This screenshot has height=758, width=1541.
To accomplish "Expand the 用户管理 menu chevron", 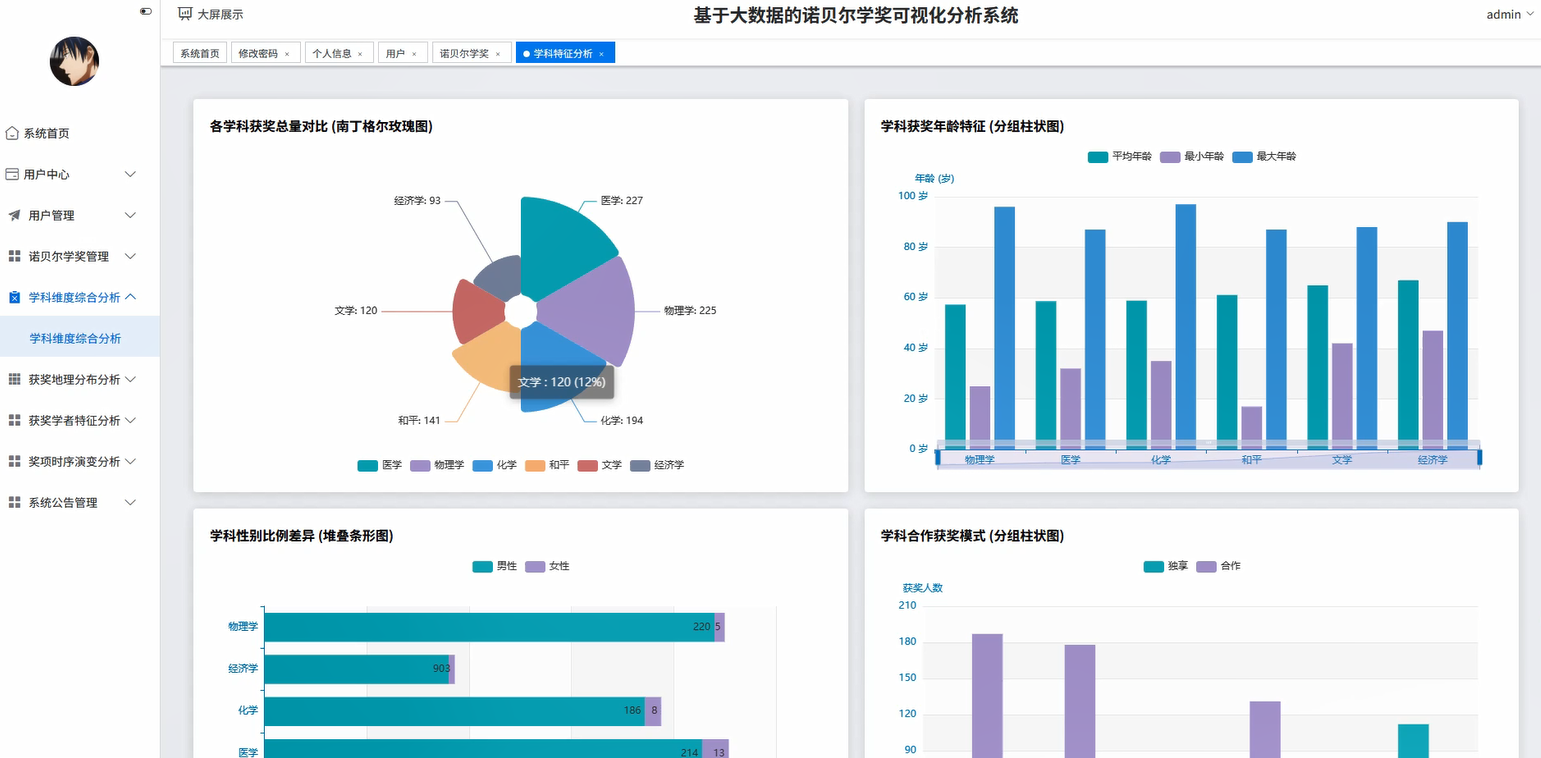I will [130, 215].
